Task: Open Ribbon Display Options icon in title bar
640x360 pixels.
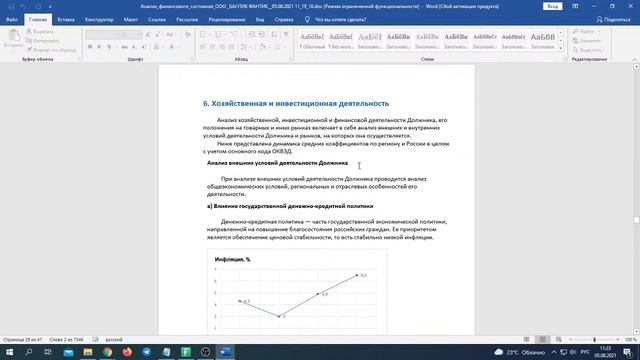Action: pyautogui.click(x=575, y=6)
